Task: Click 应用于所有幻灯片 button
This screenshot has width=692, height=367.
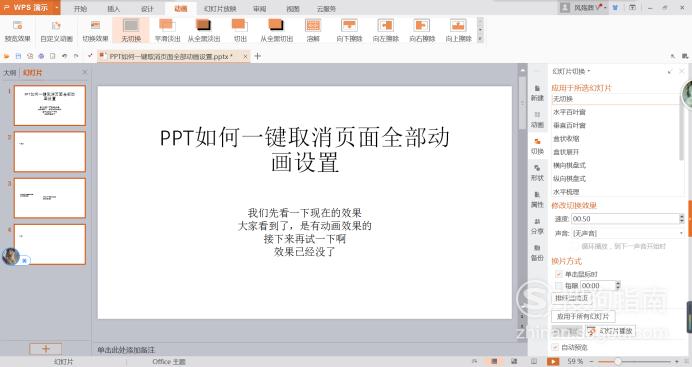Action: pyautogui.click(x=583, y=316)
